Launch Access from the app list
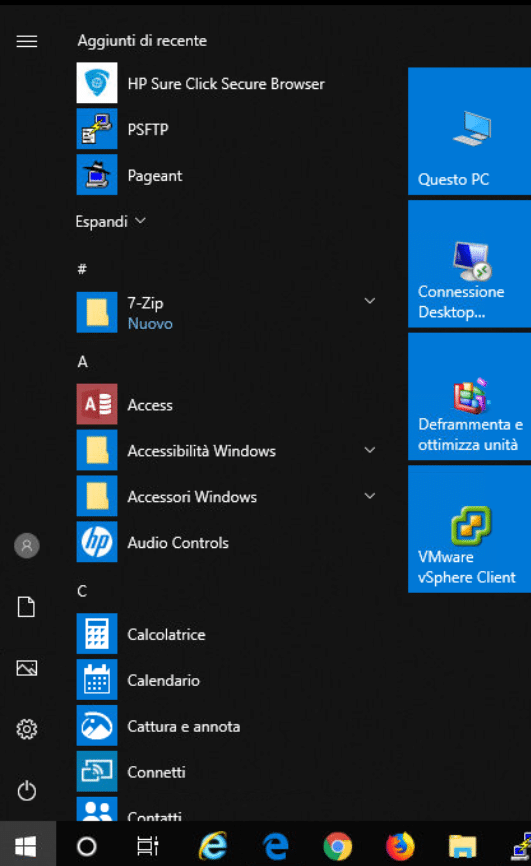 pyautogui.click(x=227, y=404)
